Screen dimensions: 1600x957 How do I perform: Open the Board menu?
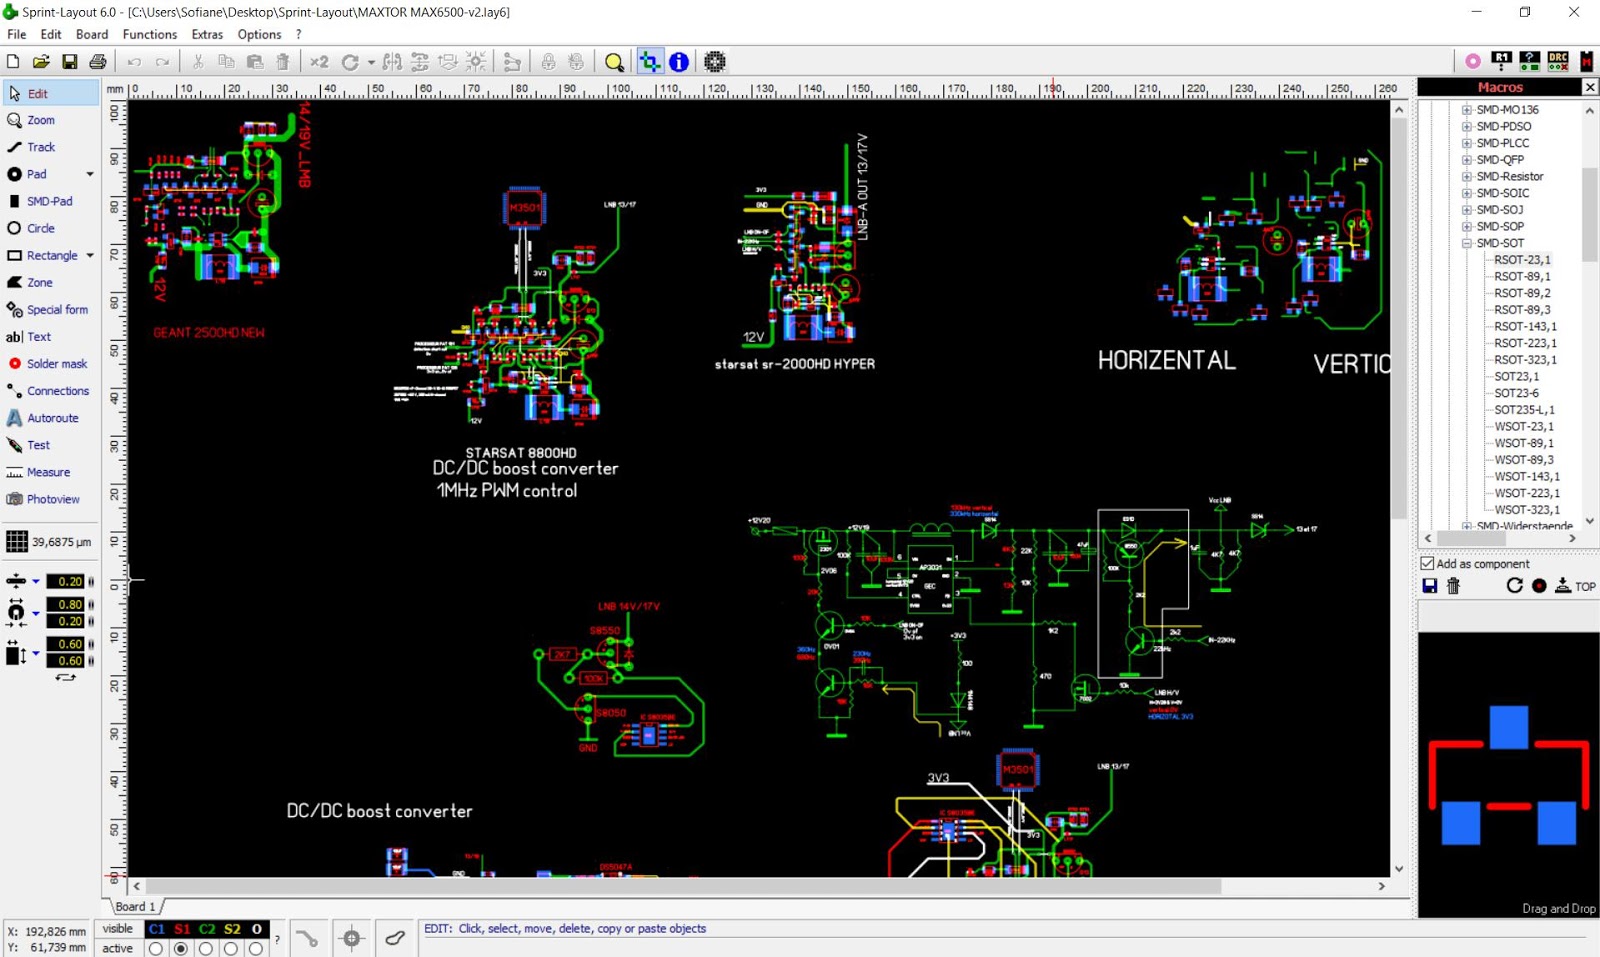(92, 34)
